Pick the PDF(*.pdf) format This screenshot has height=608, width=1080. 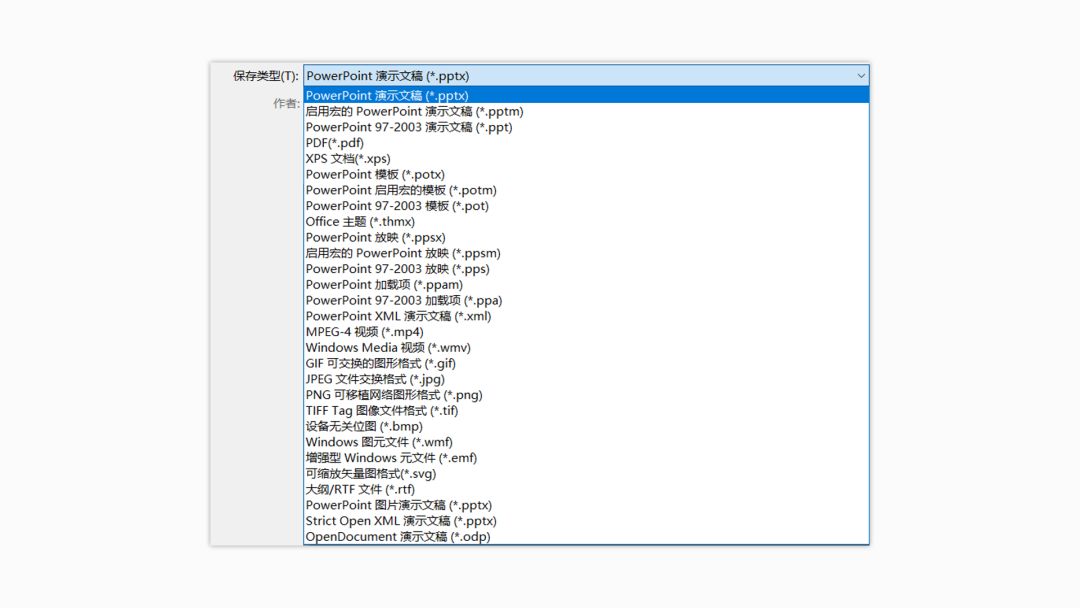[586, 143]
